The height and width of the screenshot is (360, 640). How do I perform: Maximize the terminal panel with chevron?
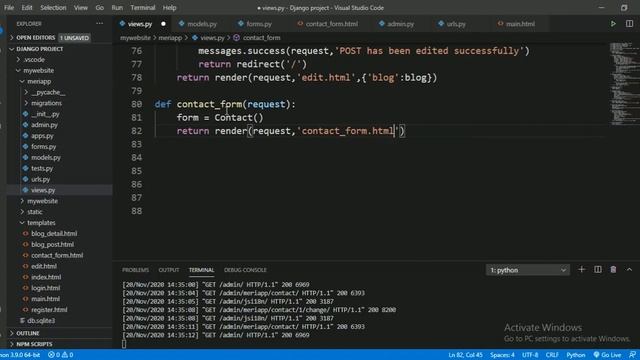(x=629, y=269)
